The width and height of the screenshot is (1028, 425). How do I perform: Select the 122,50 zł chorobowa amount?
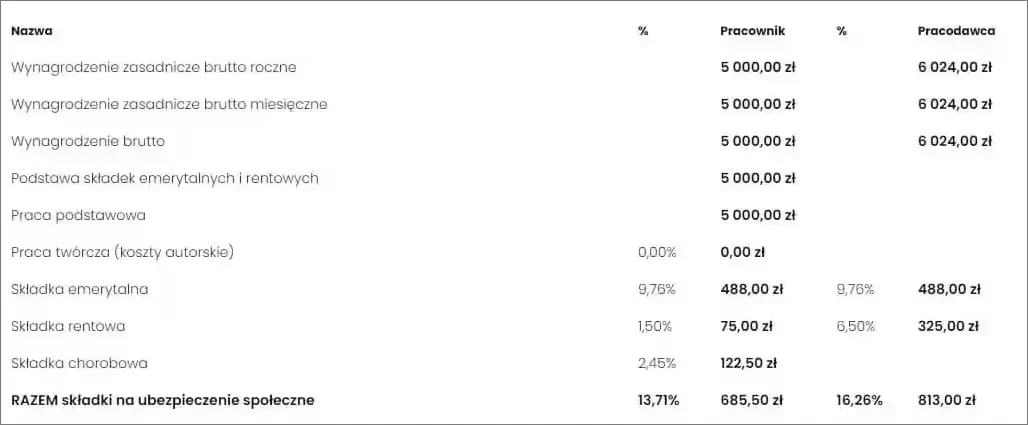(x=749, y=363)
